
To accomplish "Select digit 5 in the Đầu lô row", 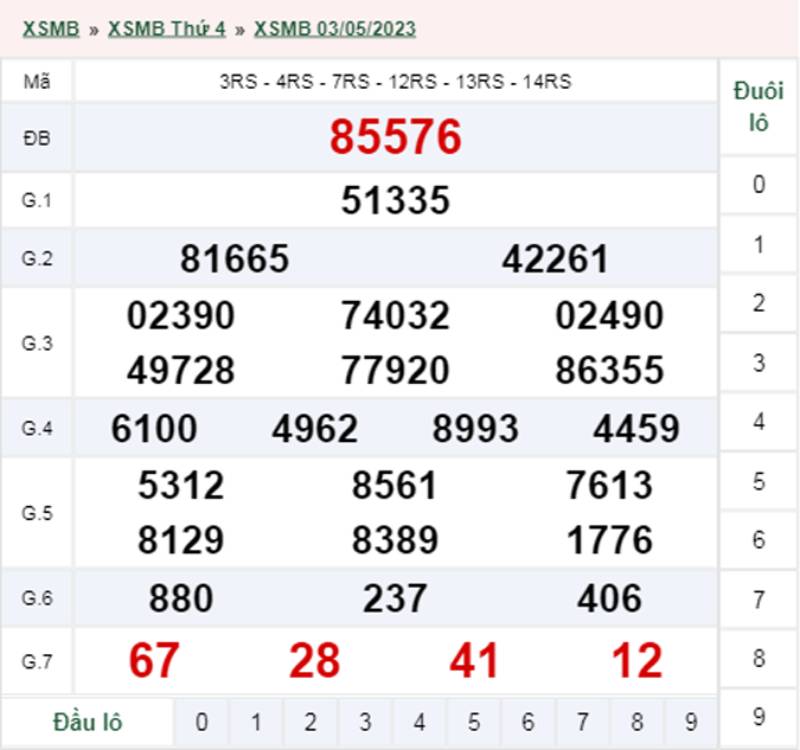I will tap(474, 722).
